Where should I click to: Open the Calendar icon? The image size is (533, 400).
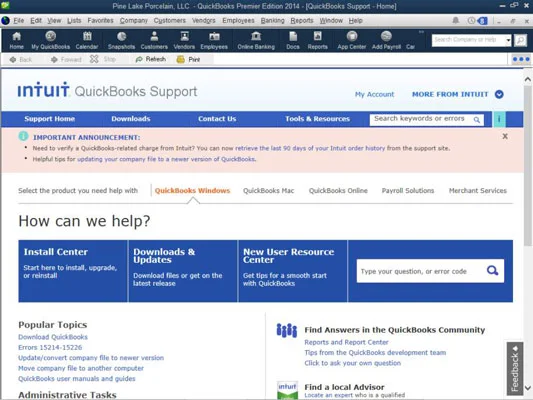click(87, 40)
